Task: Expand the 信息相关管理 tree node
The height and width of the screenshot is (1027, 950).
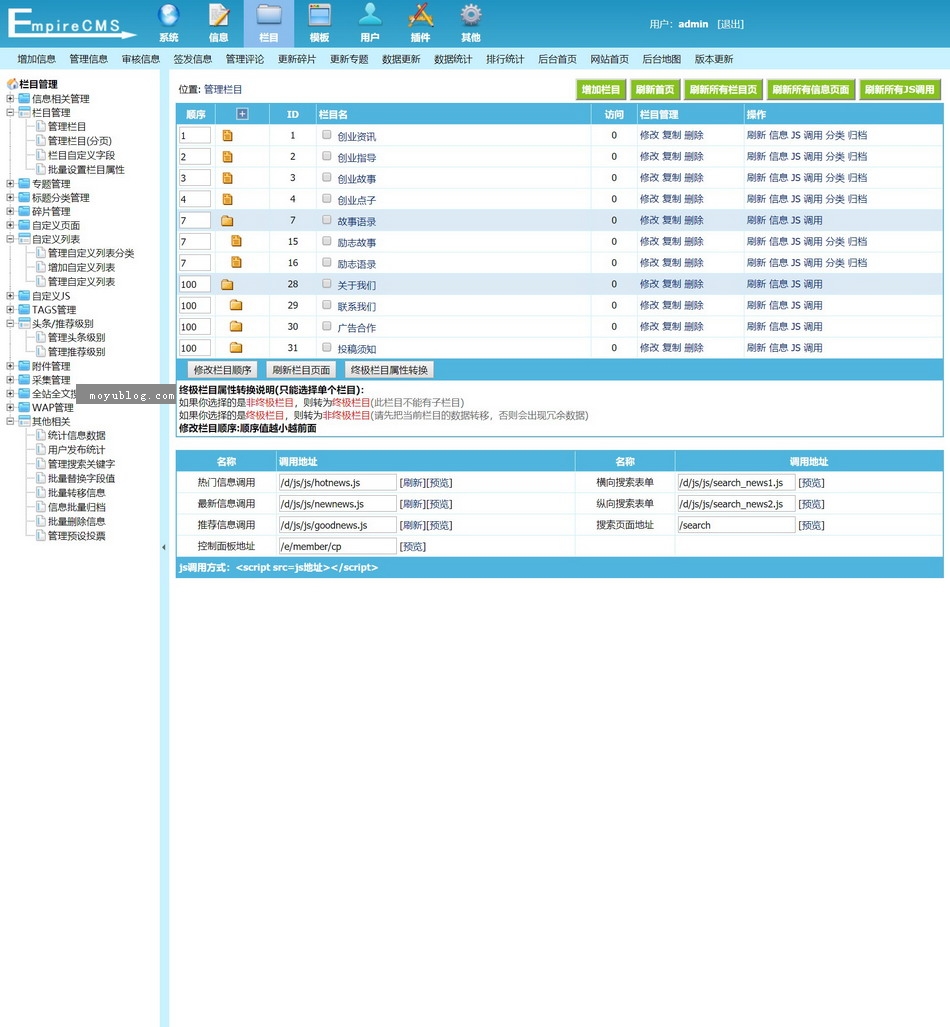Action: click(x=10, y=99)
